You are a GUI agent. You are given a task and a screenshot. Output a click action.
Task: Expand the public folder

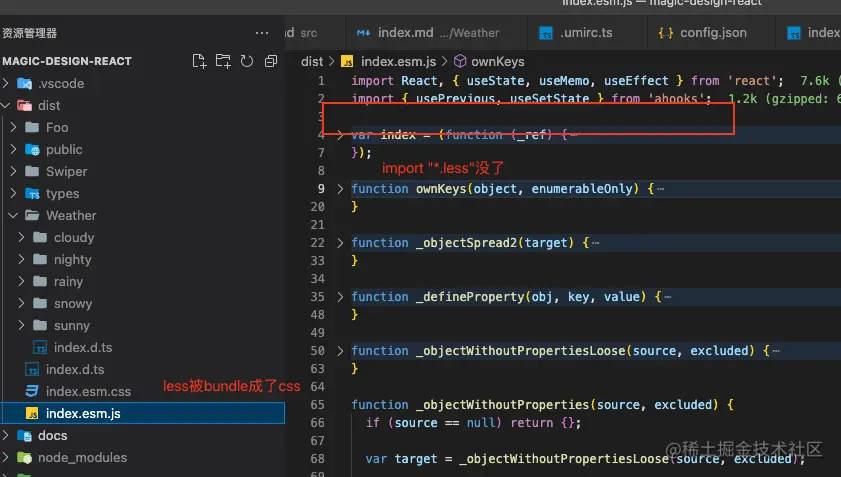point(14,149)
